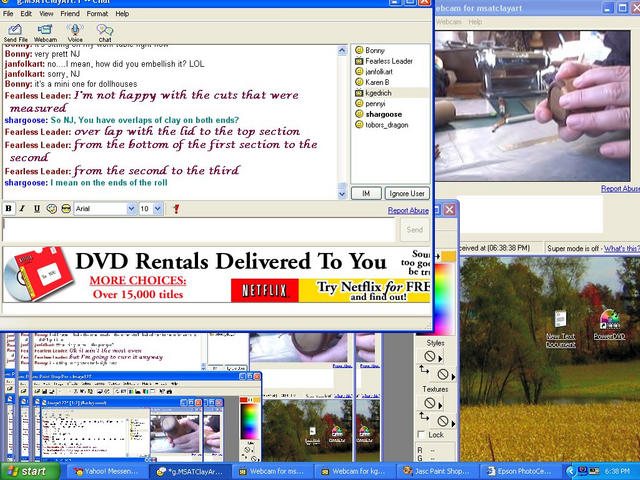Select pennyi in the user list

tap(375, 103)
